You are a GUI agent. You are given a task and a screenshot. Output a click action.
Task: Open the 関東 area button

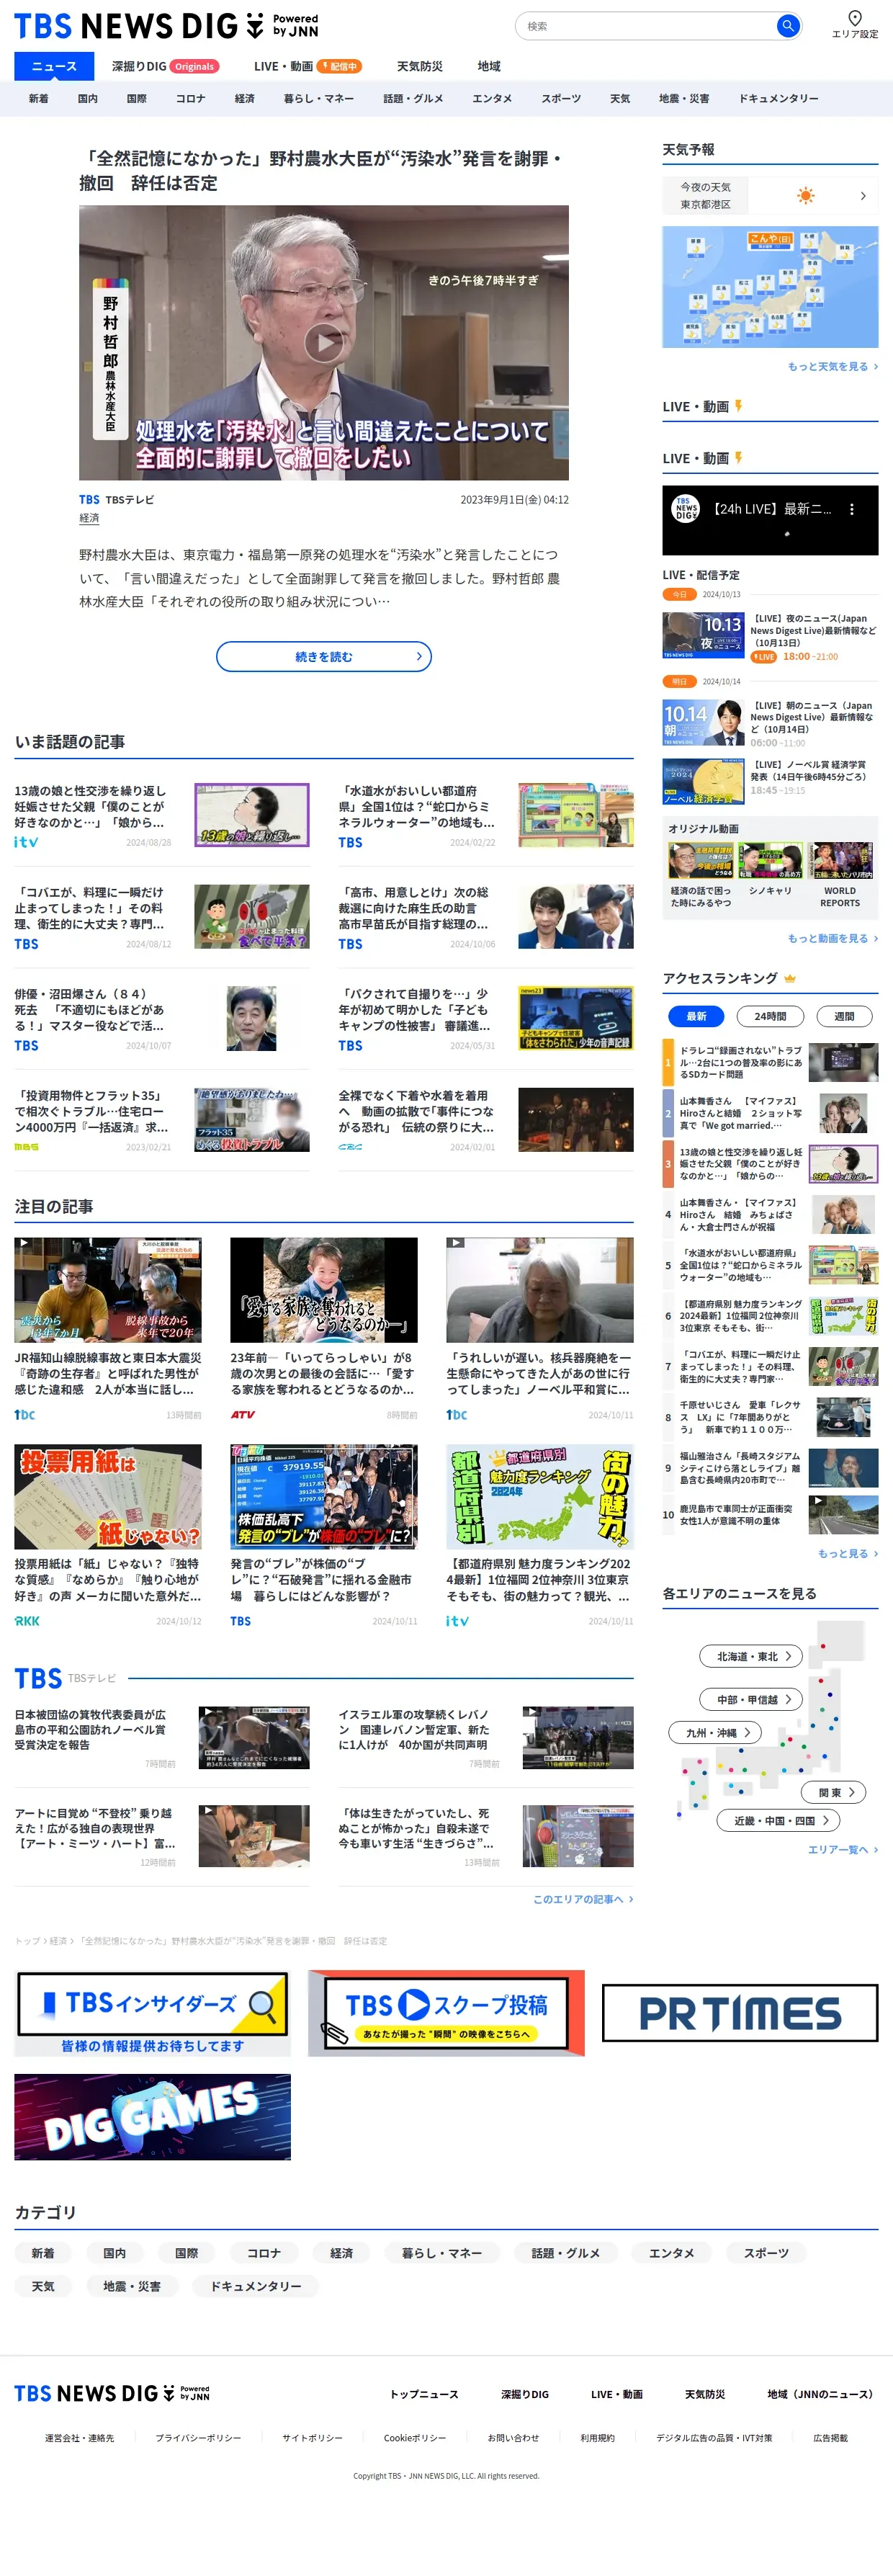834,1792
